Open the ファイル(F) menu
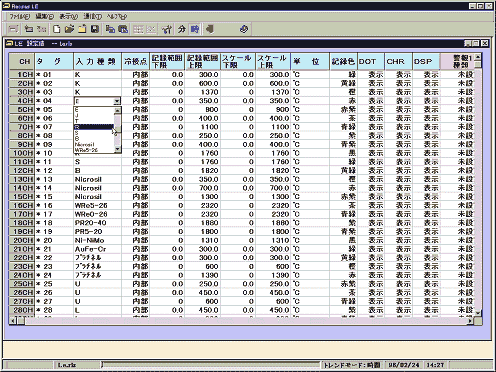The width and height of the screenshot is (496, 372). [x=19, y=16]
